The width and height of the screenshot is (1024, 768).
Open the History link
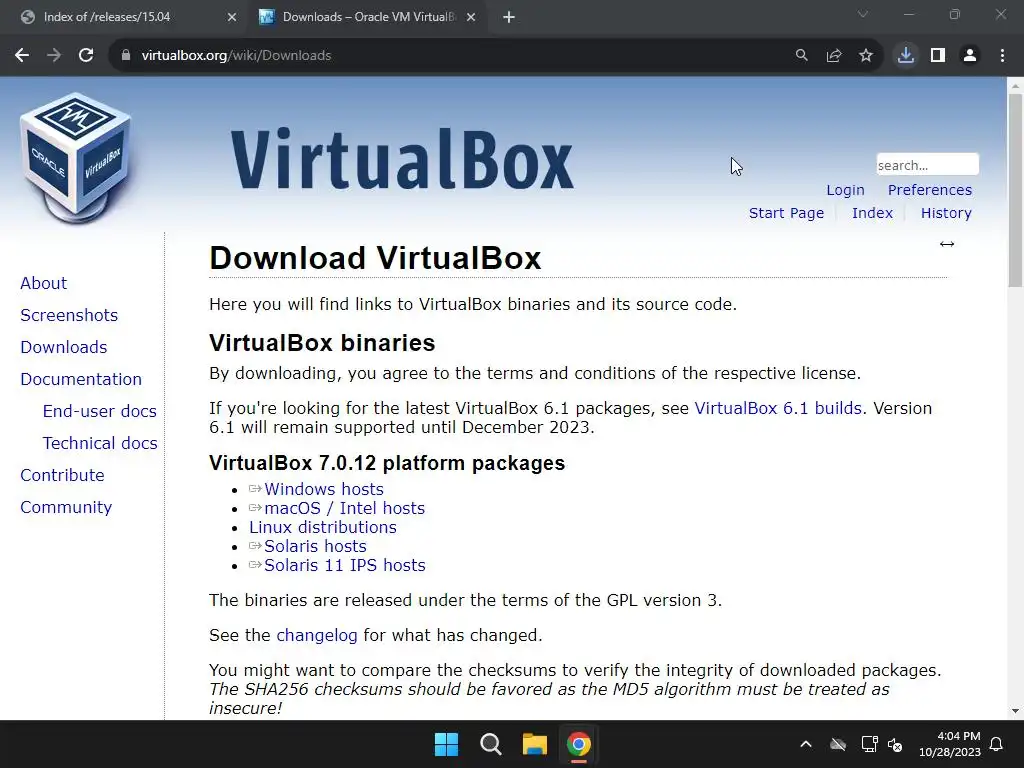pyautogui.click(x=946, y=213)
